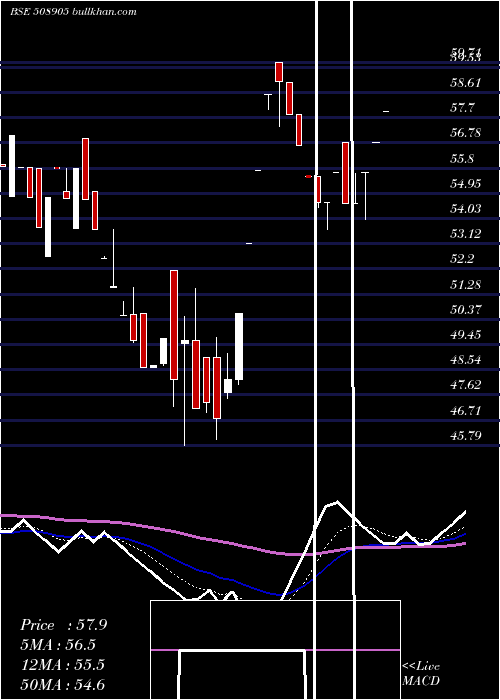The width and height of the screenshot is (500, 700).
Task: Click the 58.61 price axis label
Action: 466,83
